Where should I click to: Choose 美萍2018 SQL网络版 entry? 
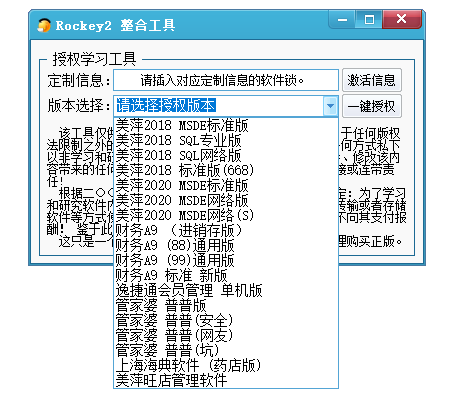(226, 156)
